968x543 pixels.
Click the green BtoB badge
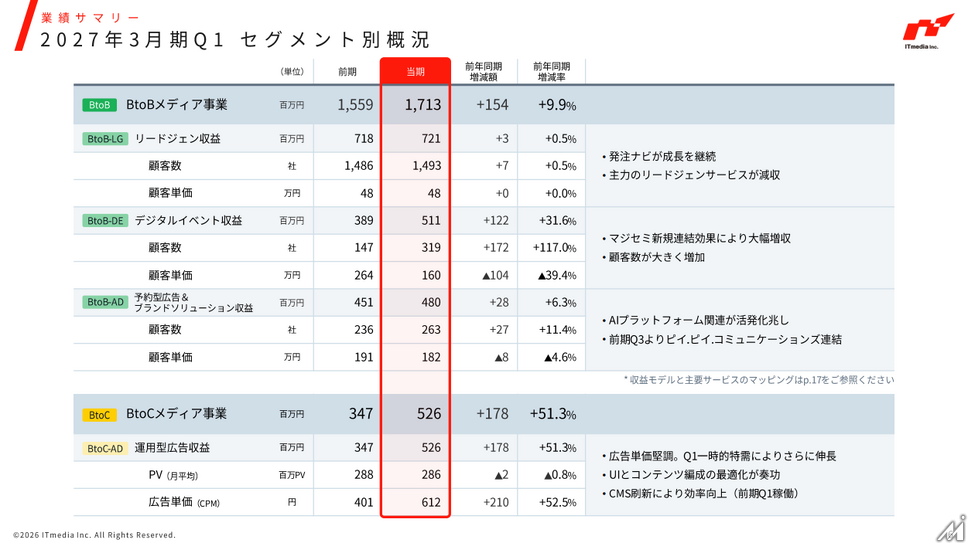click(x=99, y=105)
